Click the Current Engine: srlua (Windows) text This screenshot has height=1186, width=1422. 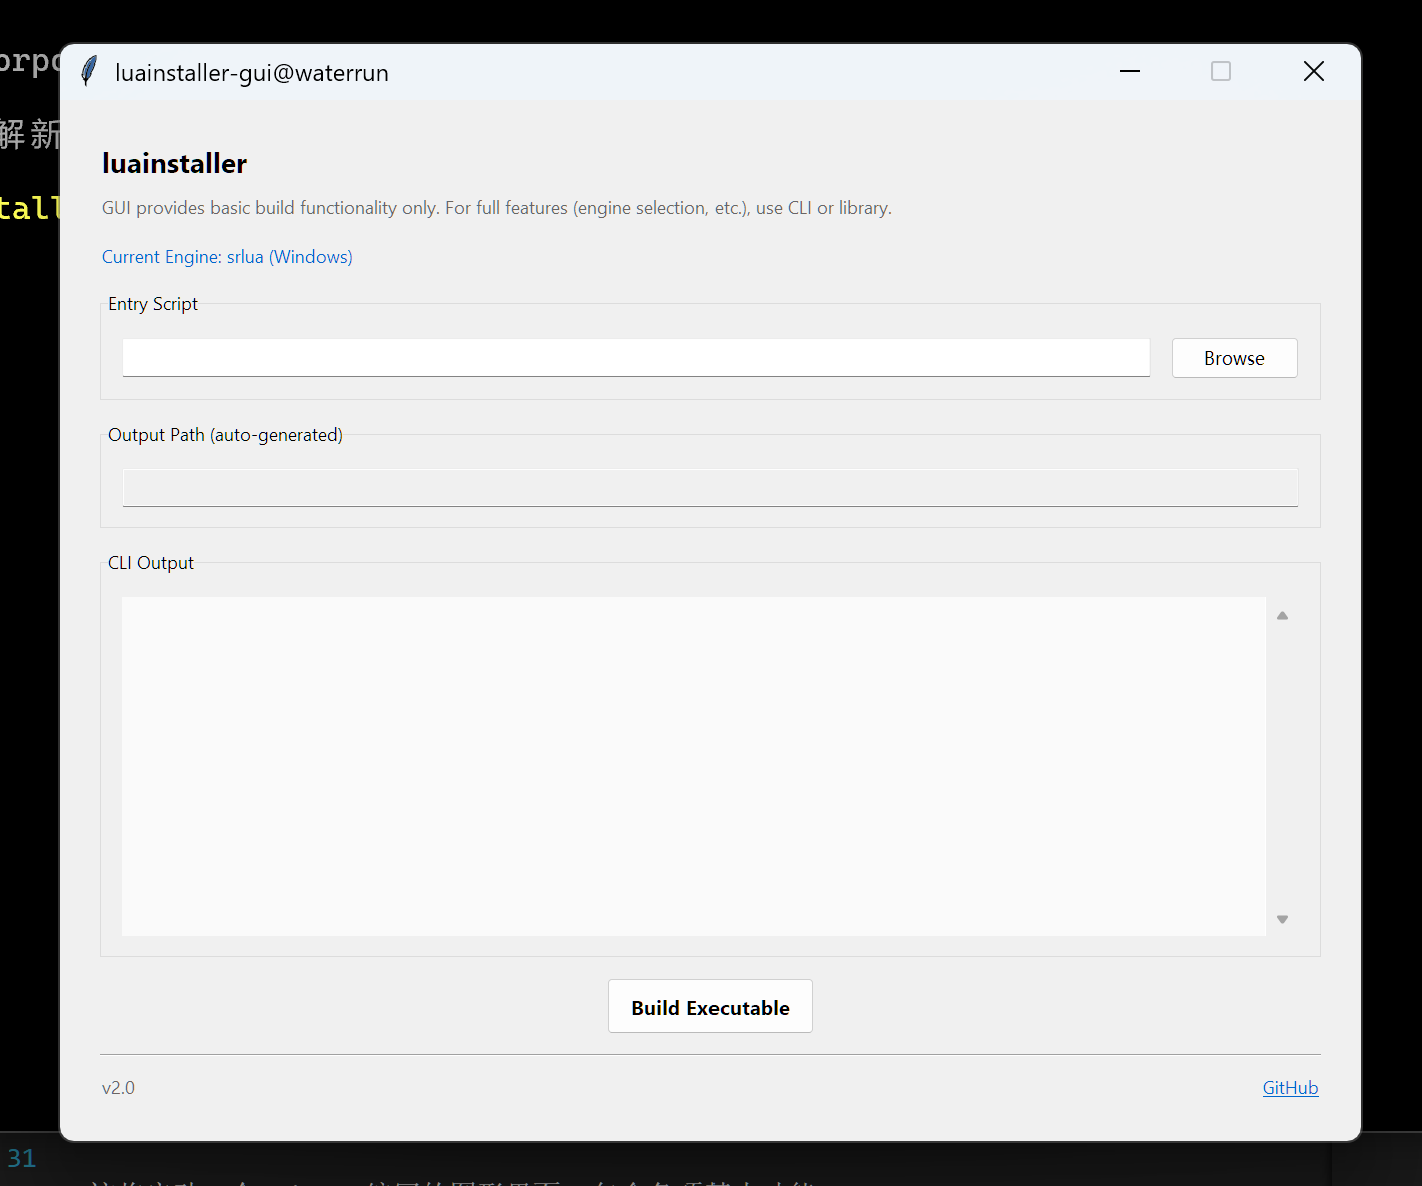click(227, 257)
